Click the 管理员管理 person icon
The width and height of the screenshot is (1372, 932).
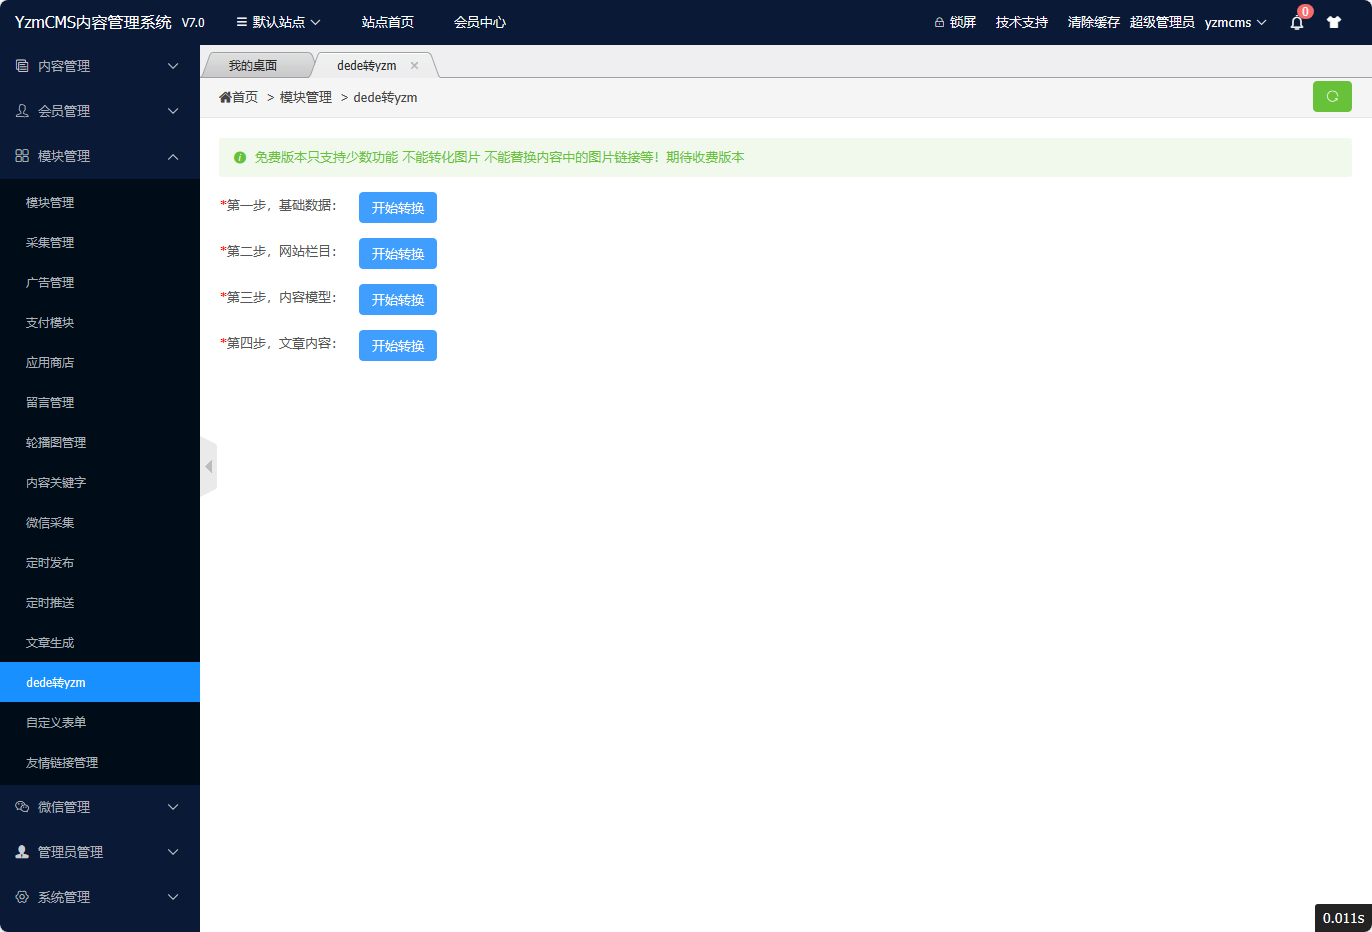click(x=22, y=852)
